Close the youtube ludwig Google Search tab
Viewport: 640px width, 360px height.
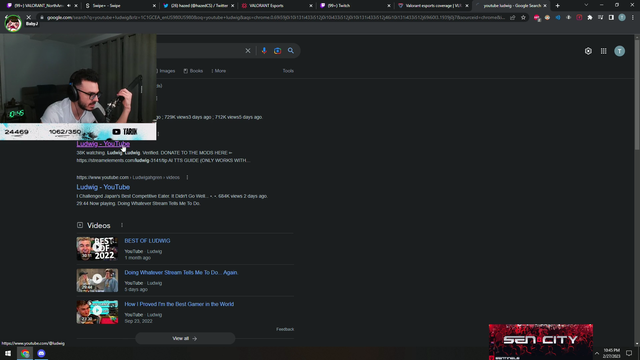(545, 6)
